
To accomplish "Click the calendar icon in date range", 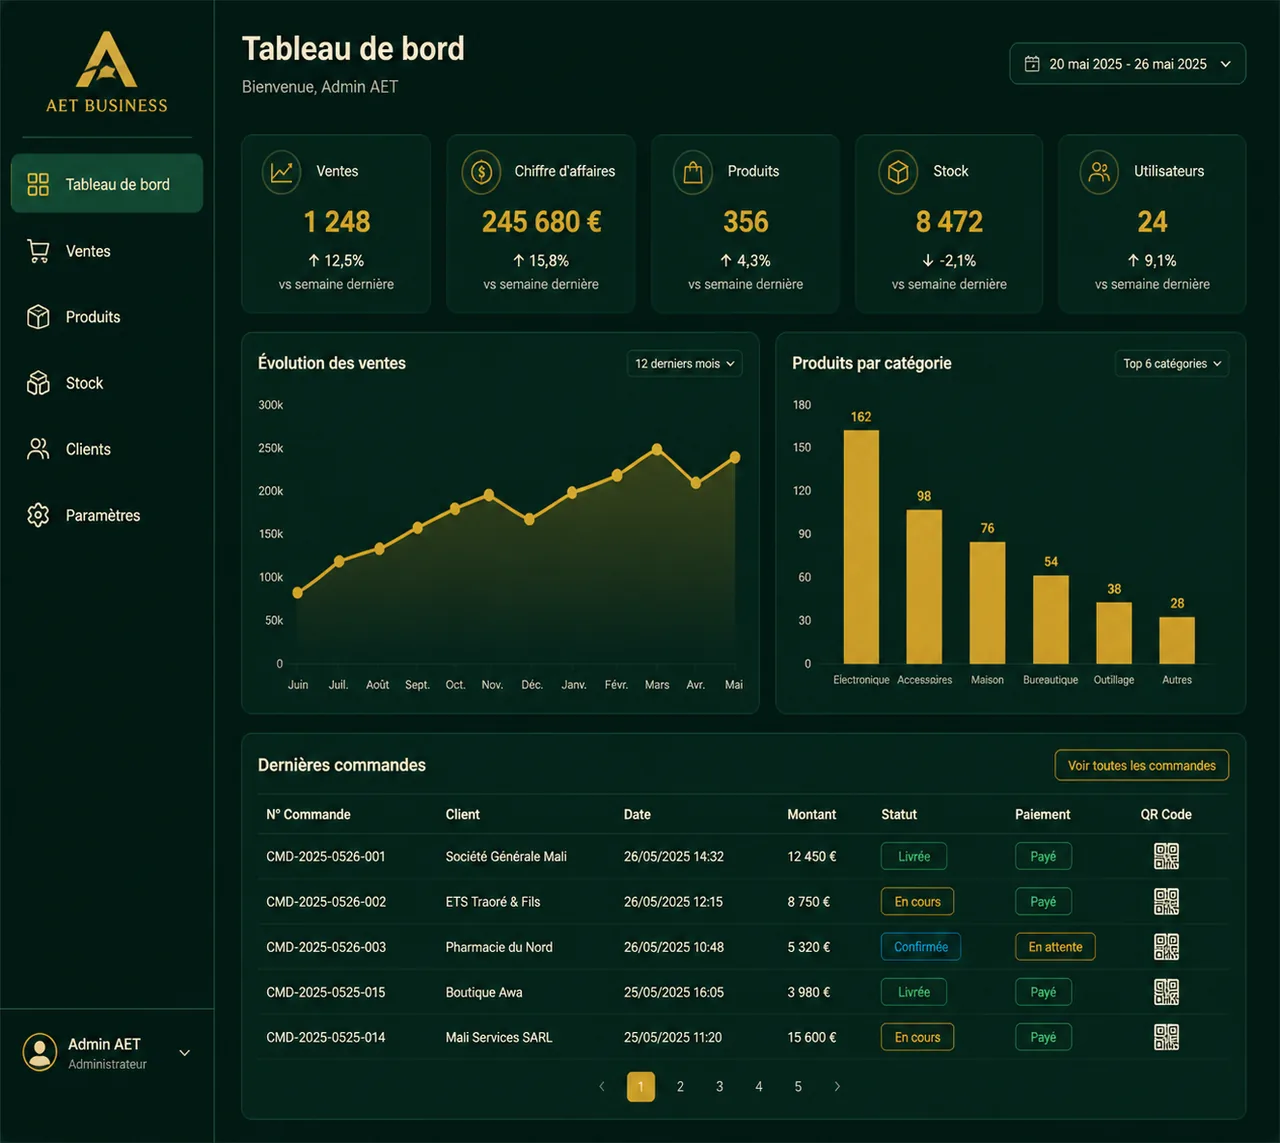I will [1032, 64].
